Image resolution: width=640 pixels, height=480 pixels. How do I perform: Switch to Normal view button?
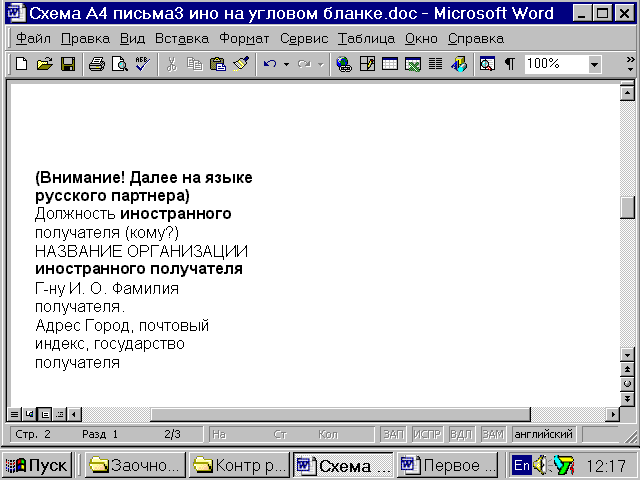14,415
